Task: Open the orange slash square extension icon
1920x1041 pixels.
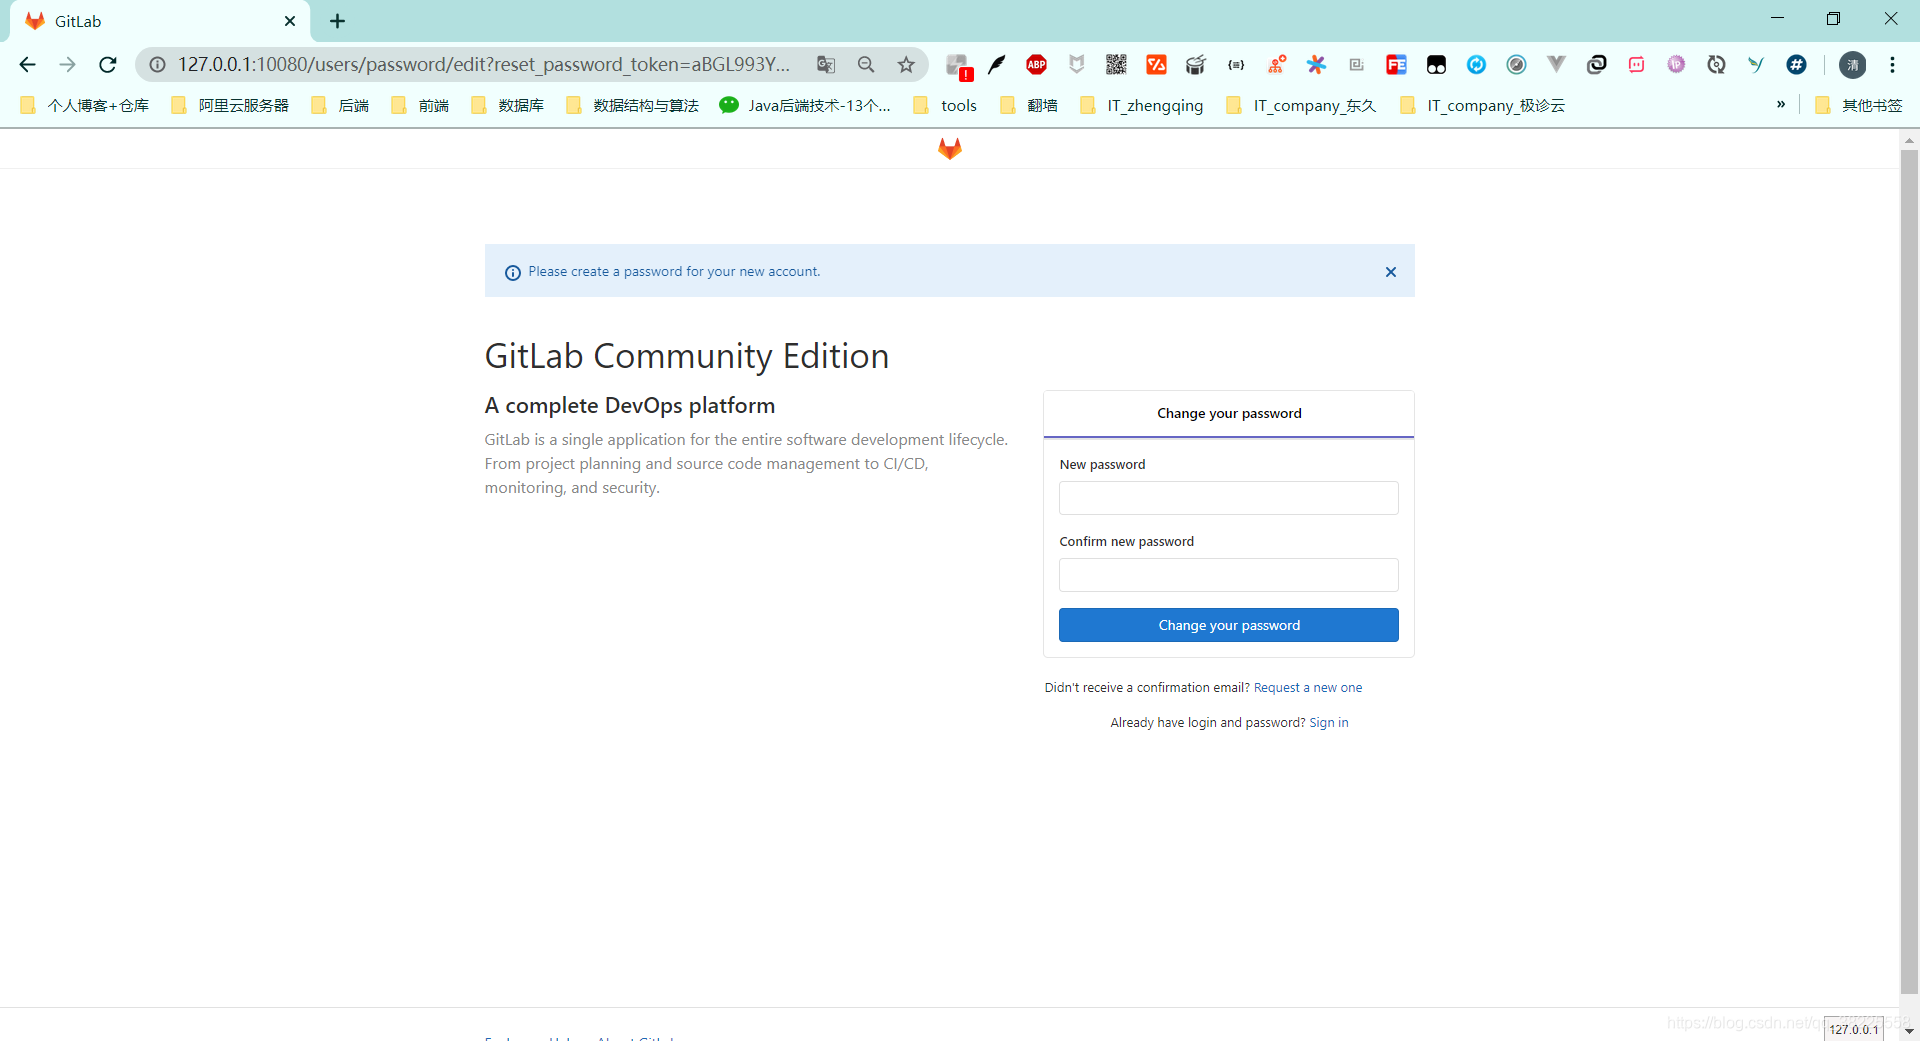Action: (x=1156, y=65)
